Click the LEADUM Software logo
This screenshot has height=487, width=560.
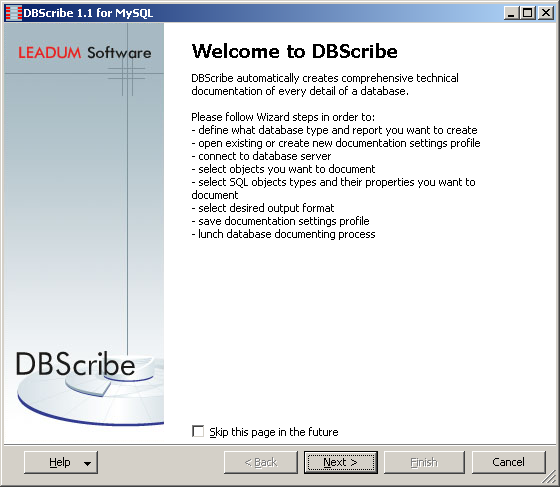[x=85, y=53]
